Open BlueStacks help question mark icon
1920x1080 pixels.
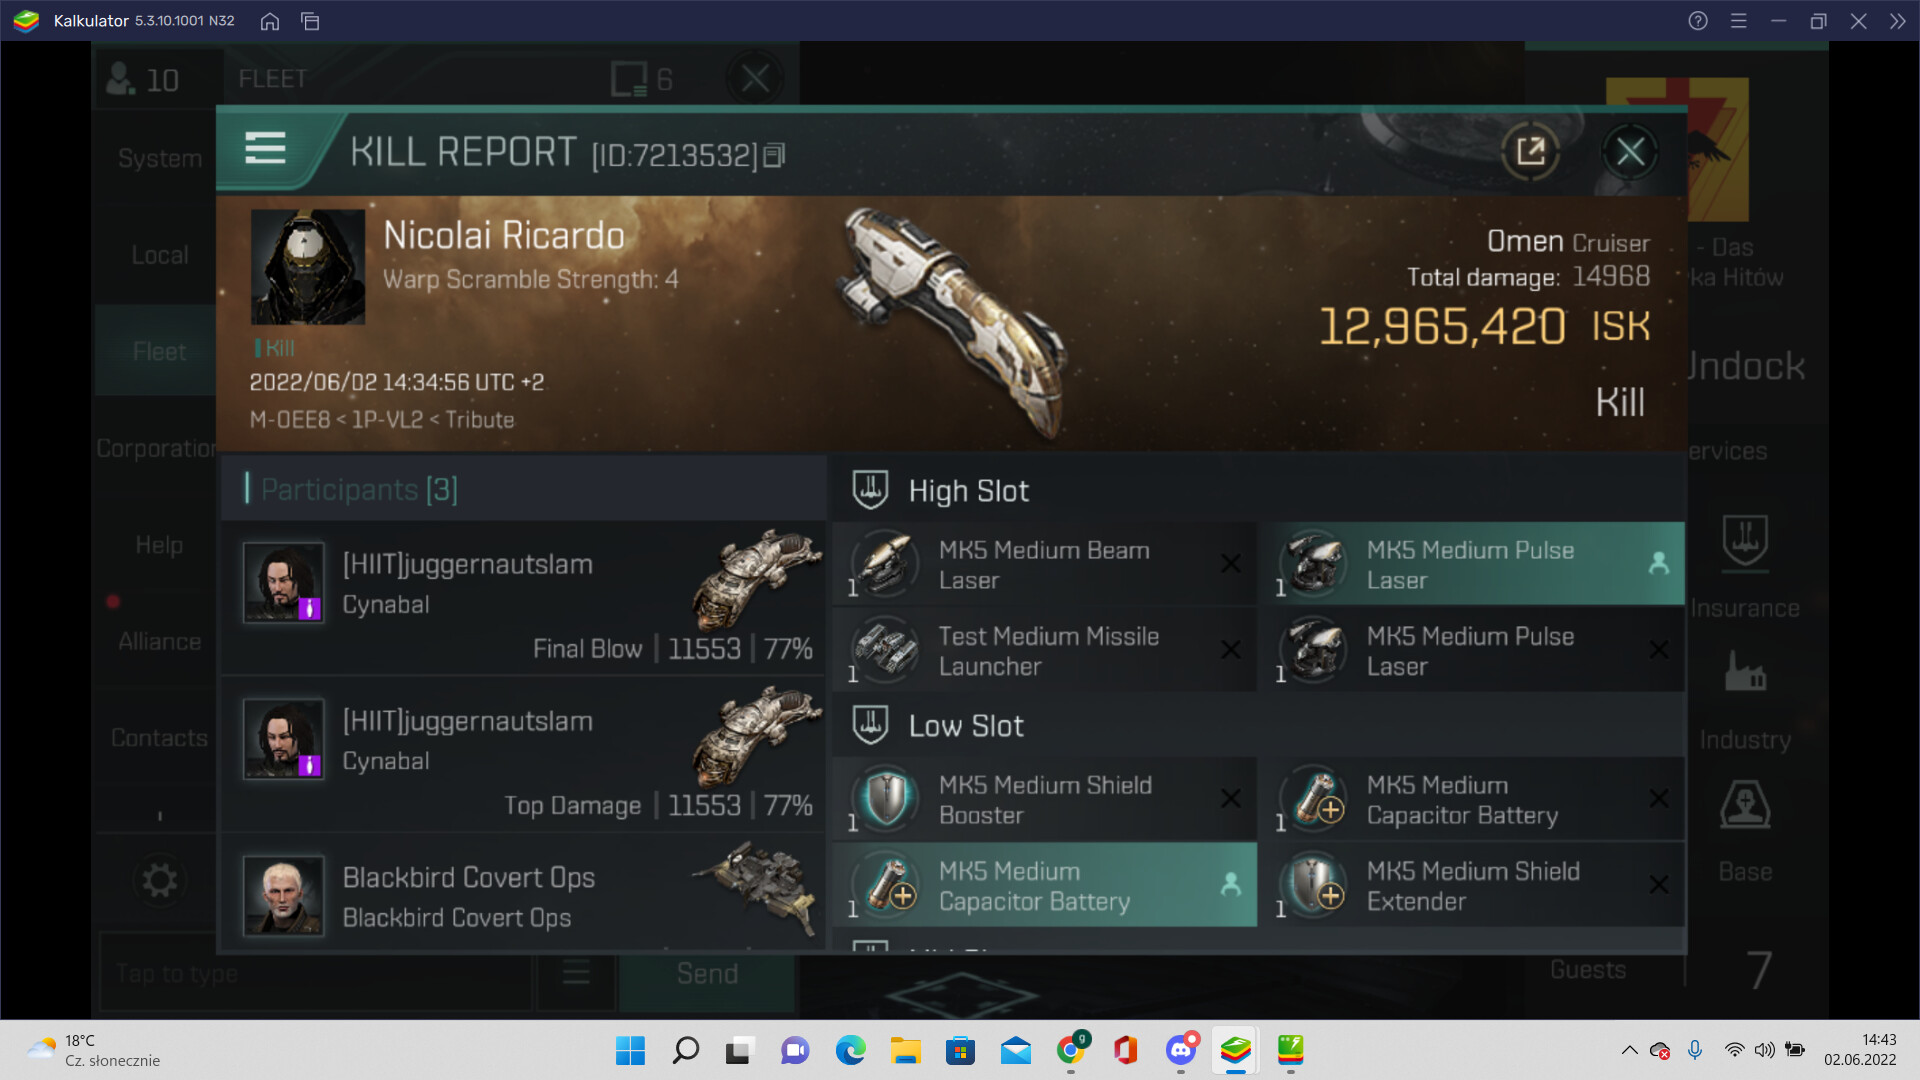pyautogui.click(x=1698, y=21)
